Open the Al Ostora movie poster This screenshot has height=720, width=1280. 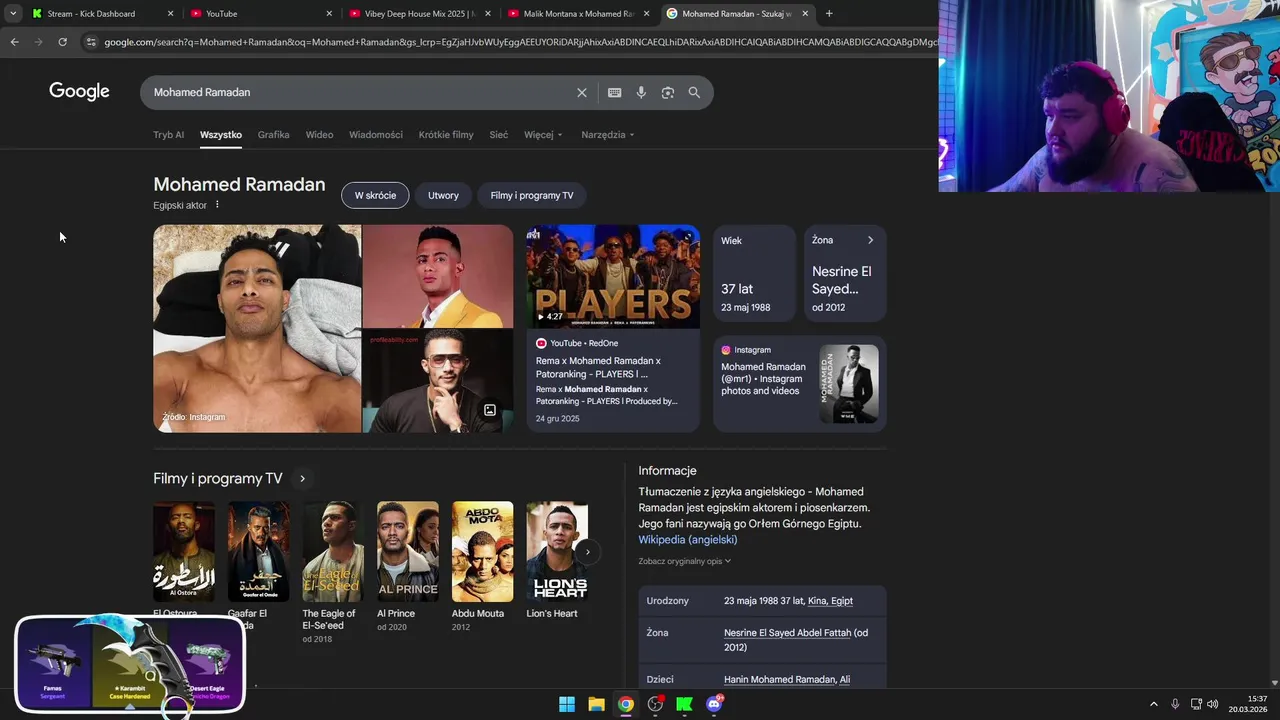coord(184,551)
